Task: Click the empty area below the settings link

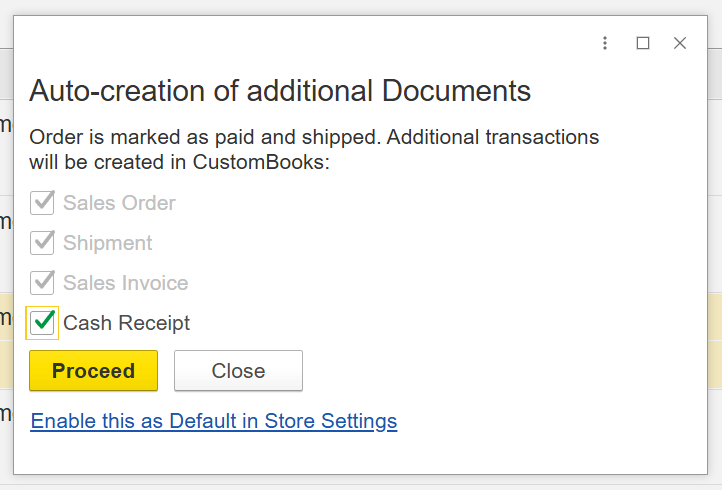Action: point(360,453)
